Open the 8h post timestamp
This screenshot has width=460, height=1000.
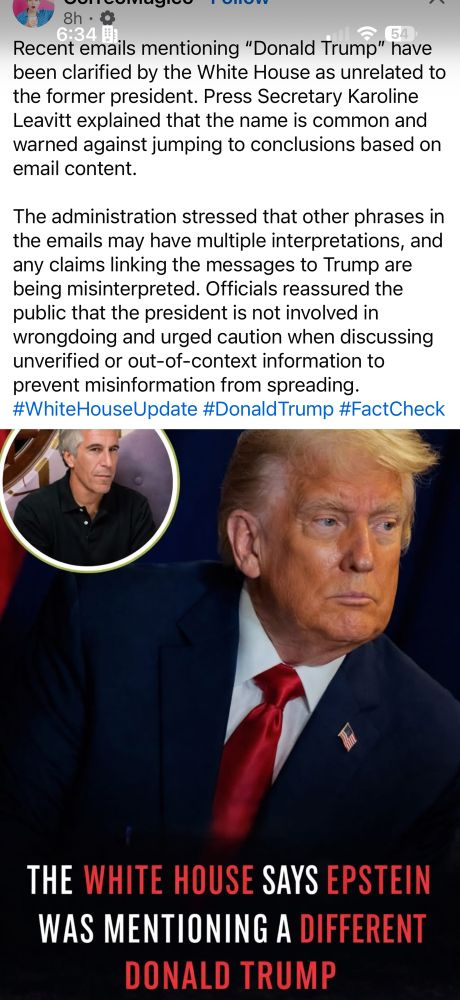pos(73,18)
